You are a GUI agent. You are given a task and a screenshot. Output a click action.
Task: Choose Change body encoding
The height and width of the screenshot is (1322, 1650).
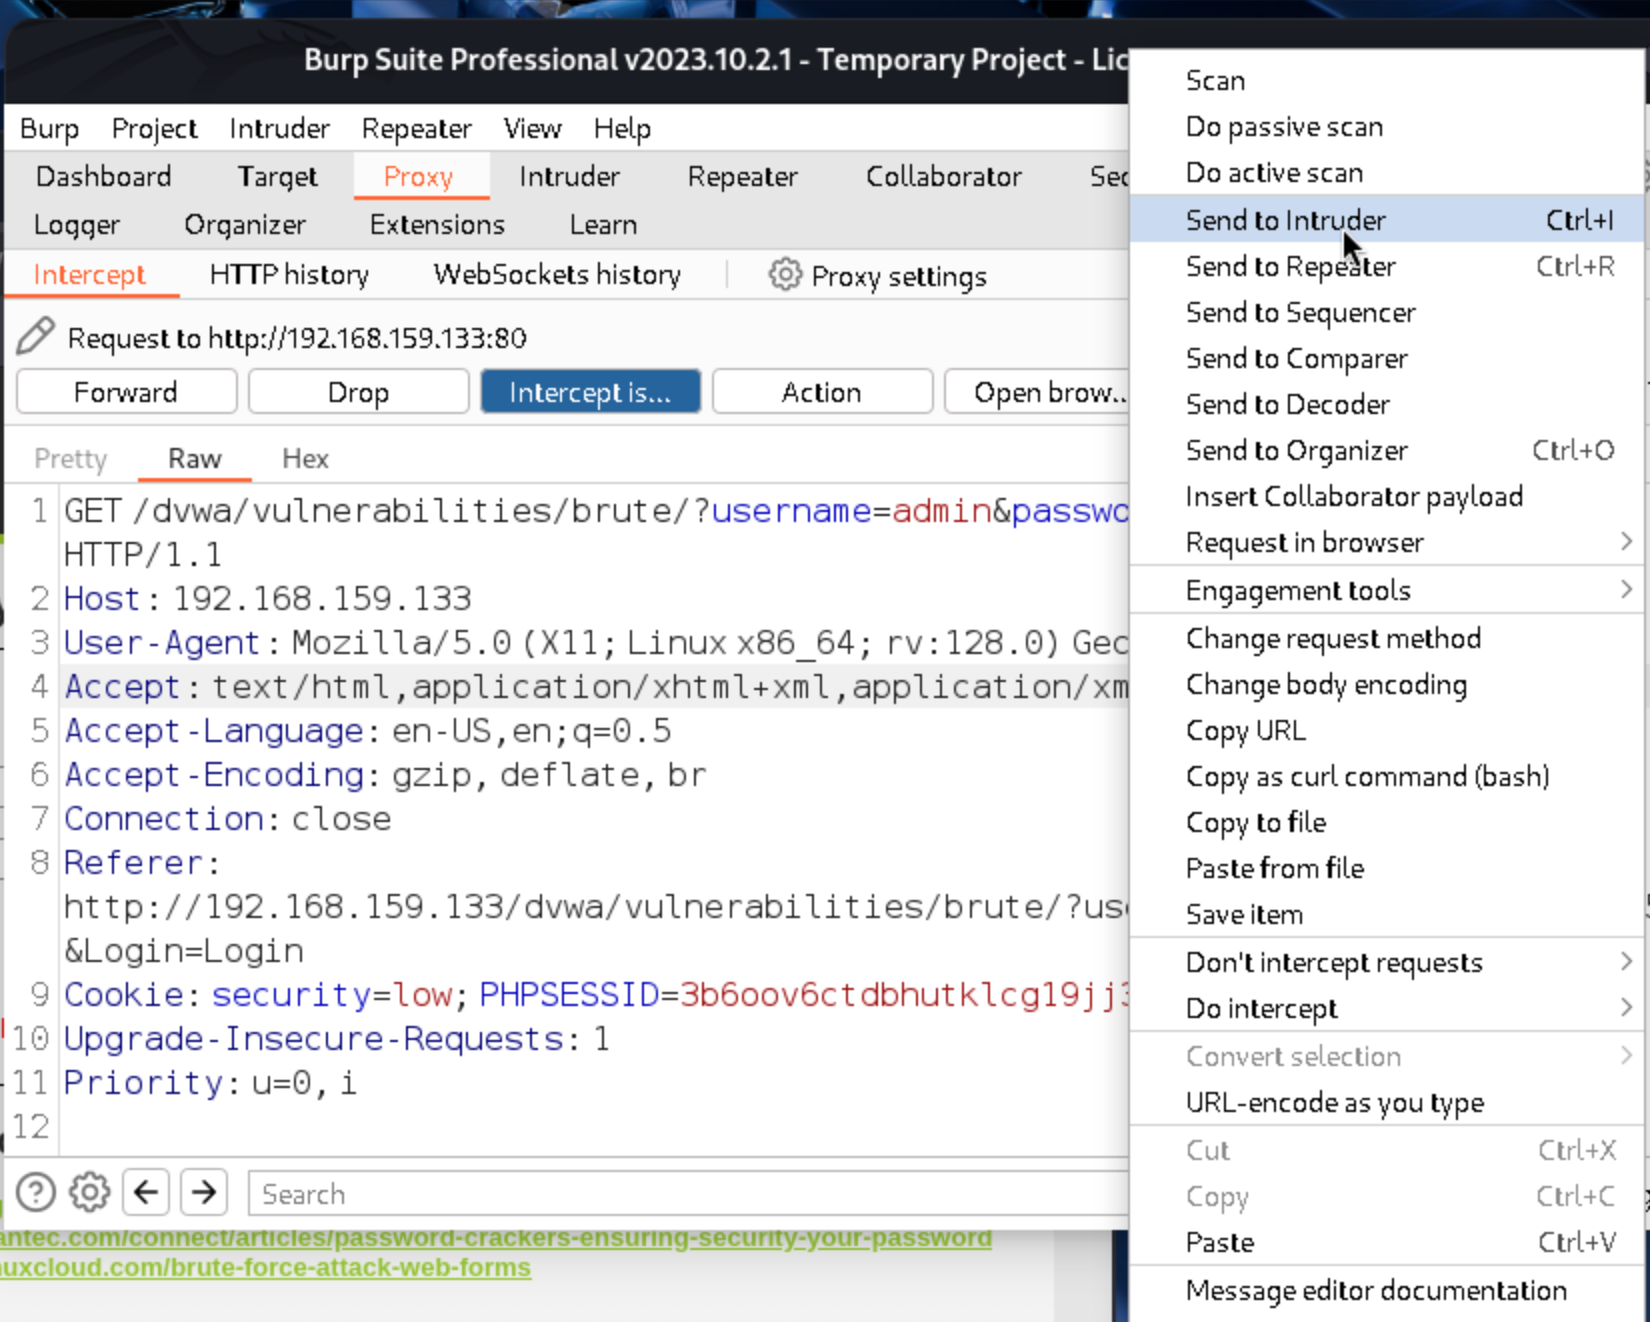coord(1388,684)
